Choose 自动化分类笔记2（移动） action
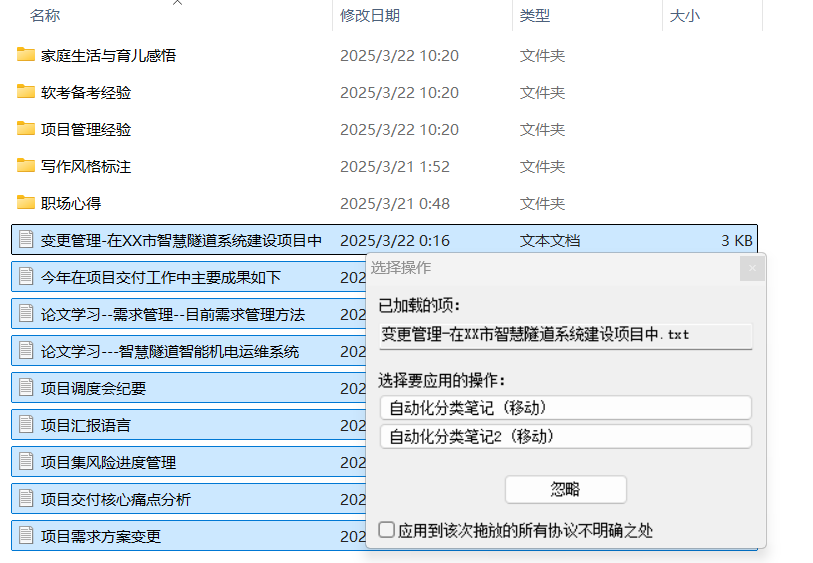 click(x=566, y=437)
